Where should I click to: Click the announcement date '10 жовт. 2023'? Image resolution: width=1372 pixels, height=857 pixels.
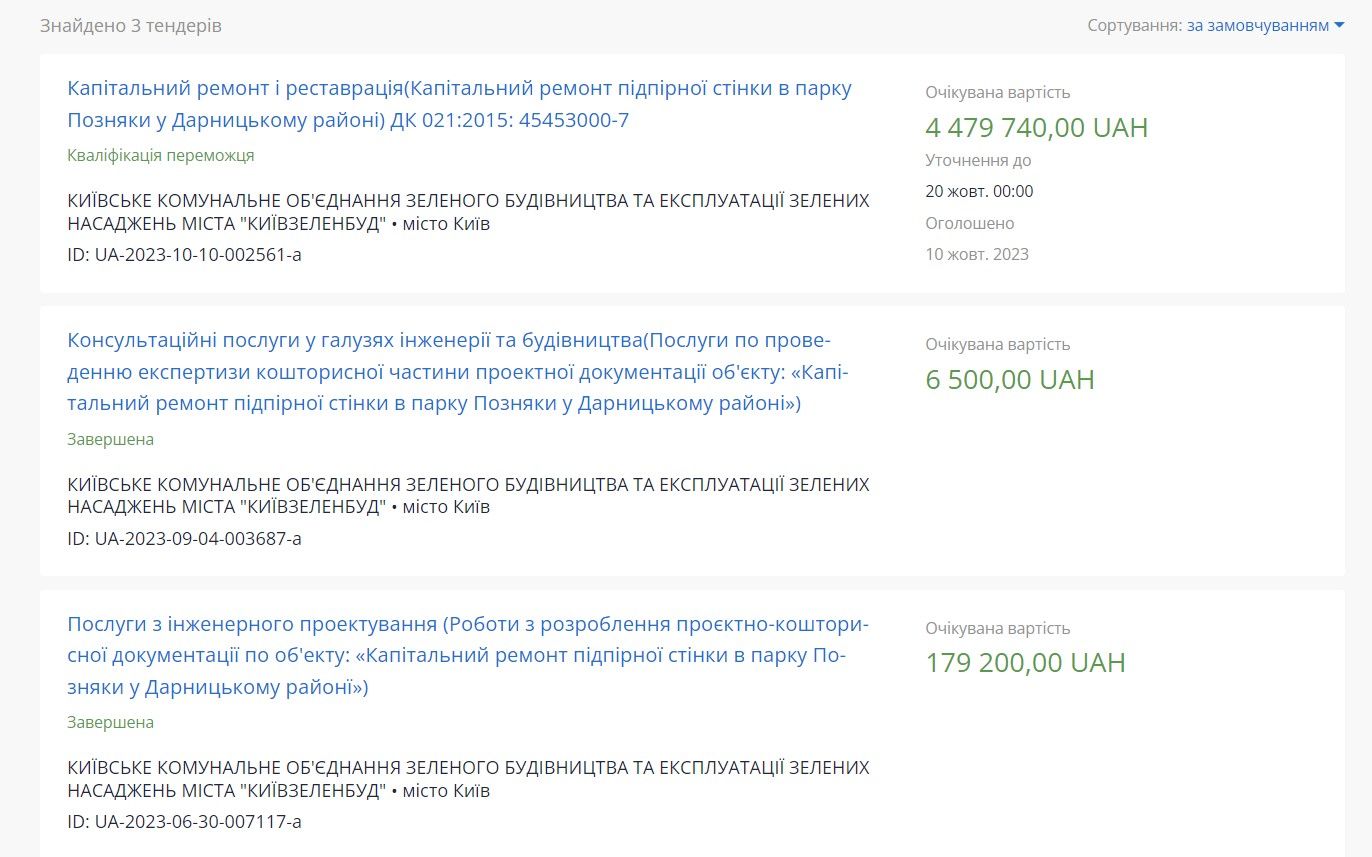[x=976, y=254]
